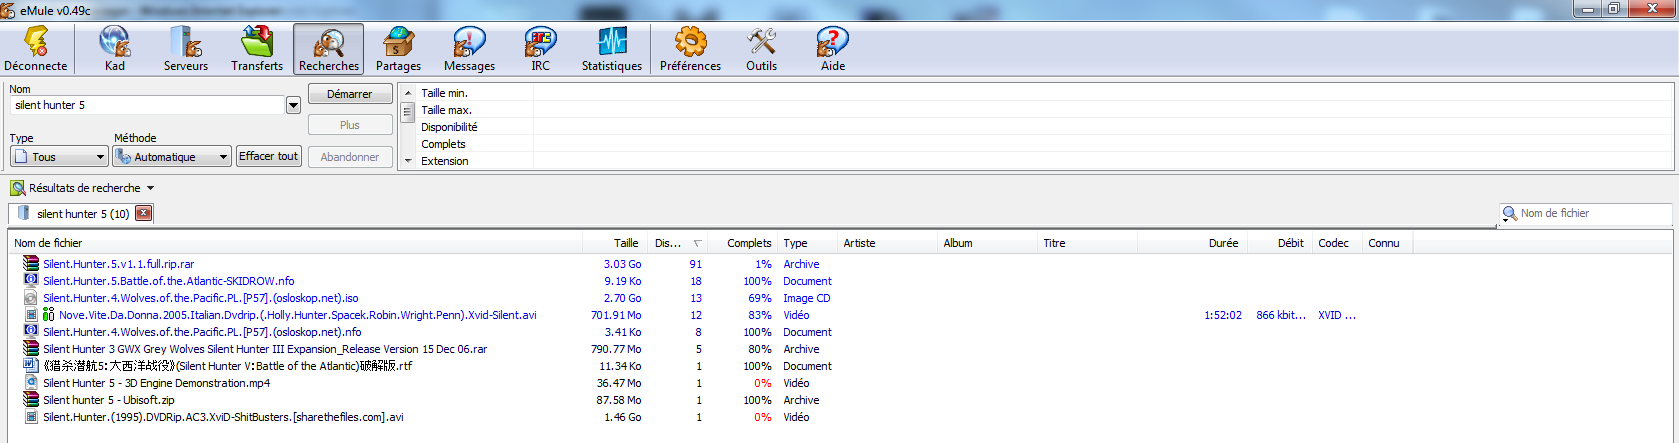Sort by Nom de fichier column header

click(296, 243)
